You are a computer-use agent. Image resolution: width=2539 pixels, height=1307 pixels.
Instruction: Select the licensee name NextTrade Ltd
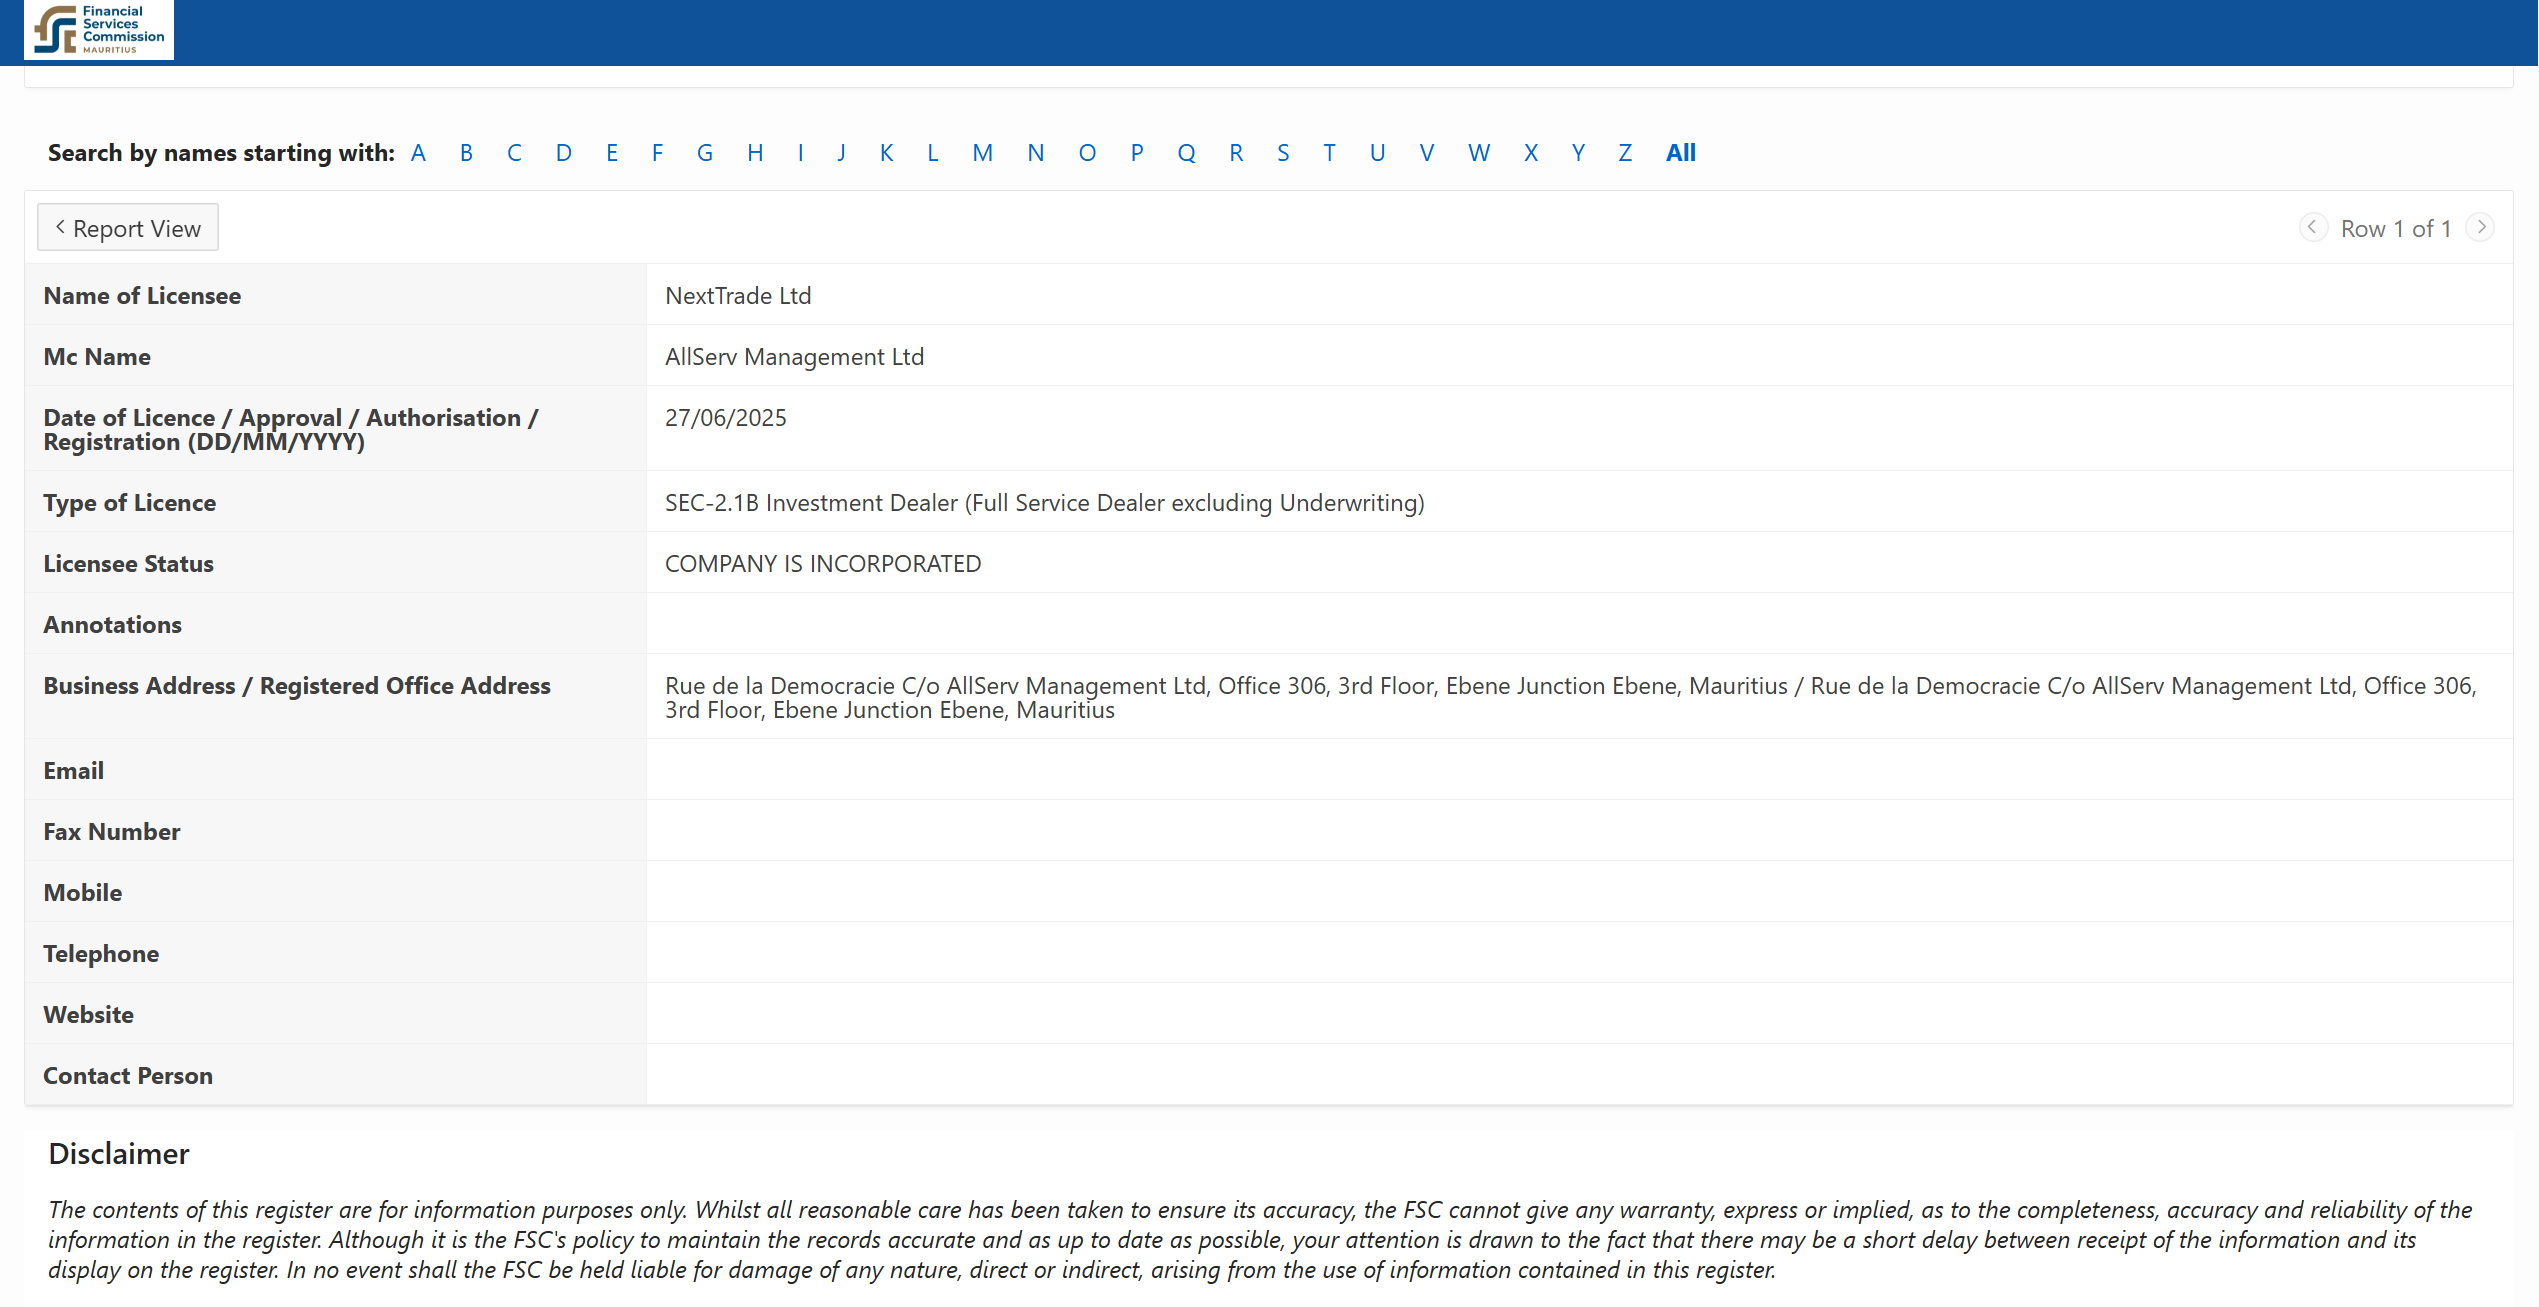tap(738, 296)
